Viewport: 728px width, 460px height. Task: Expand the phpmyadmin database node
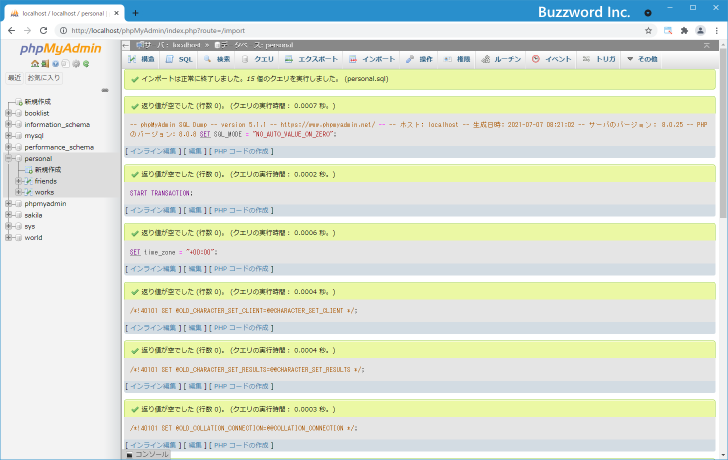(x=8, y=203)
